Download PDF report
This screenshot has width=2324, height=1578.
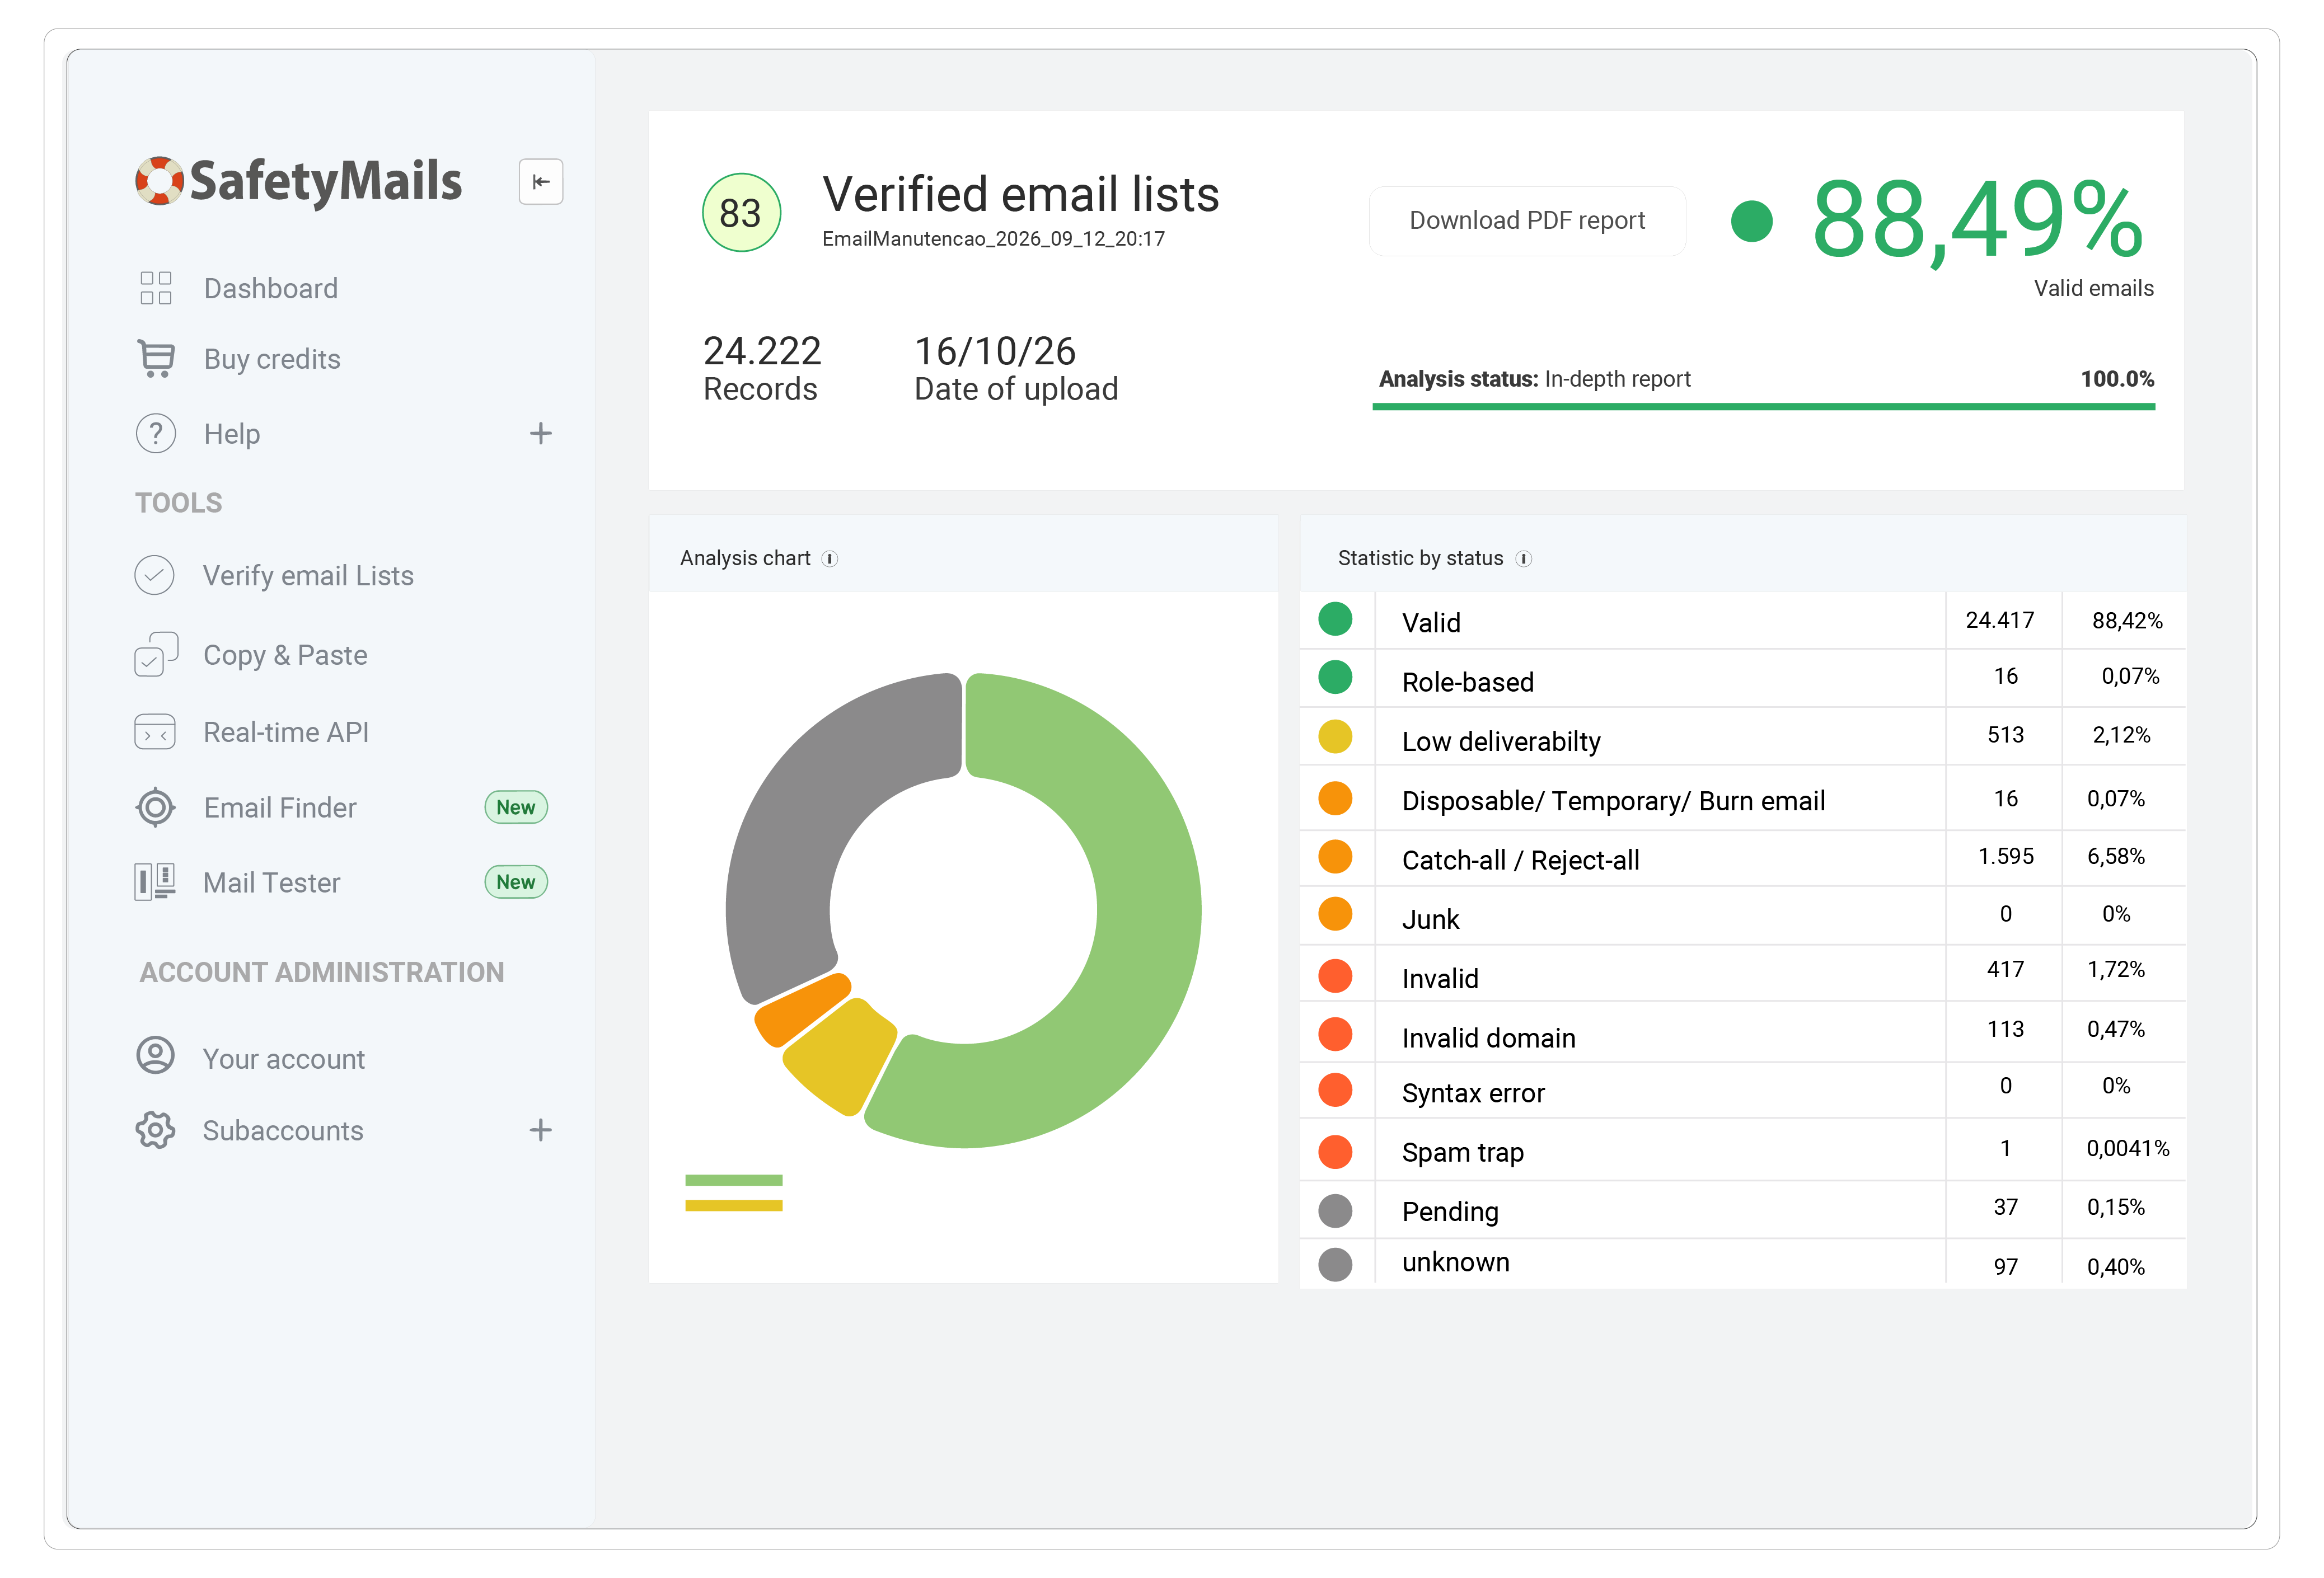[1527, 221]
